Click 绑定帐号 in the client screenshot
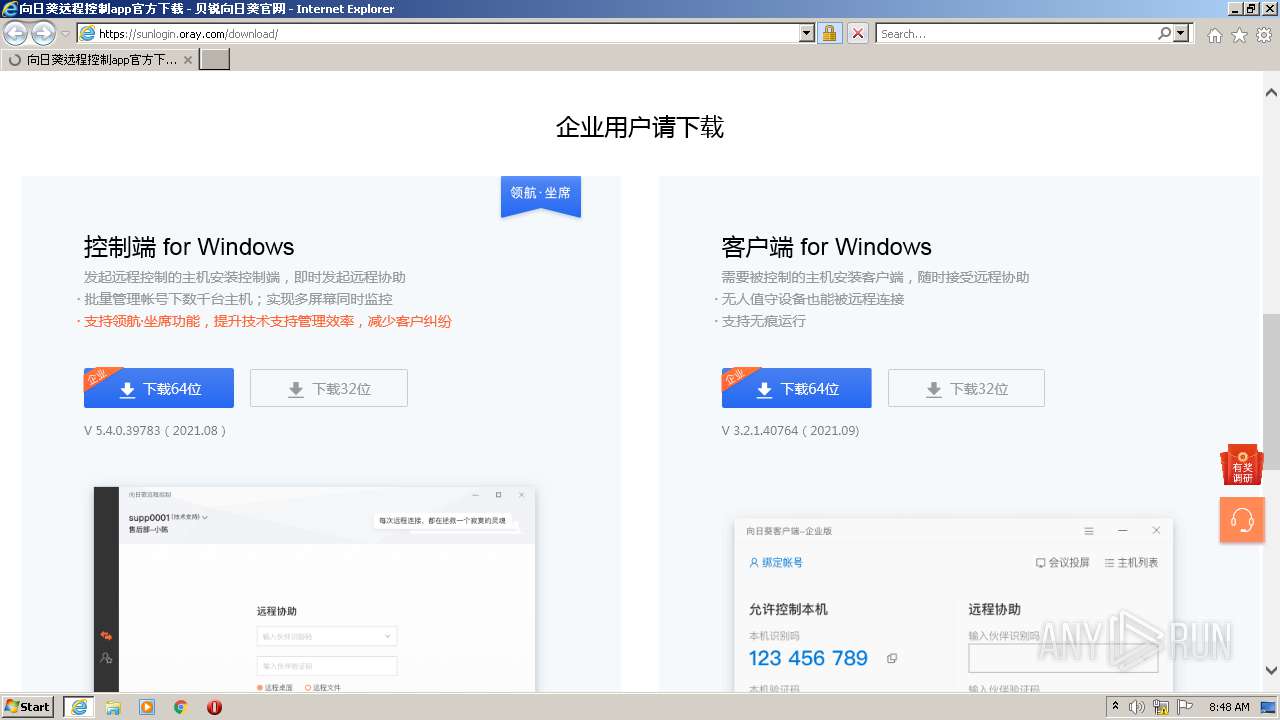The height and width of the screenshot is (720, 1280). tap(776, 563)
